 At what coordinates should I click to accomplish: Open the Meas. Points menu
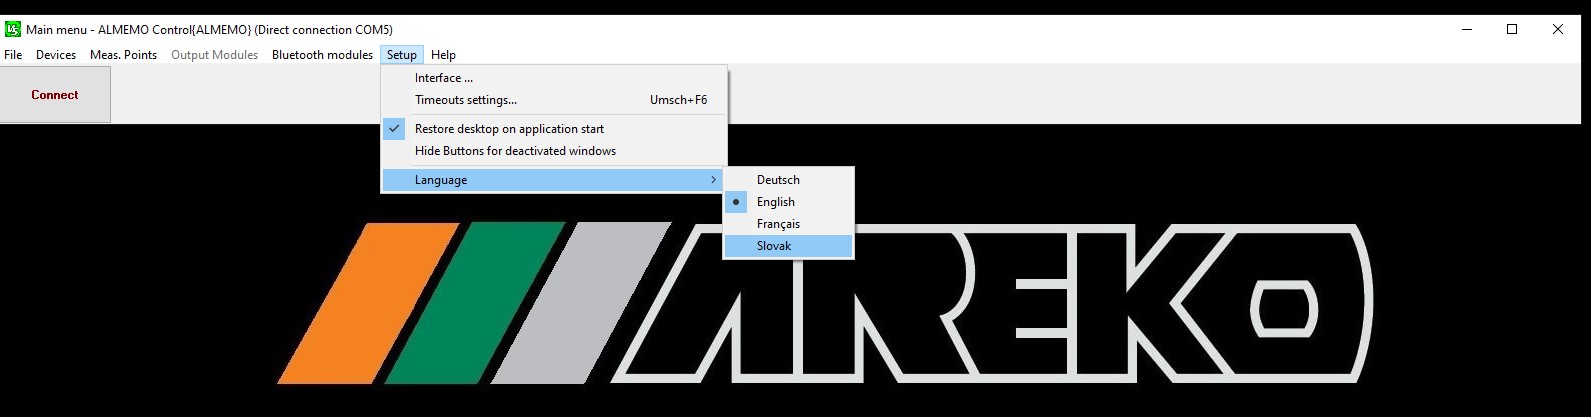point(123,55)
